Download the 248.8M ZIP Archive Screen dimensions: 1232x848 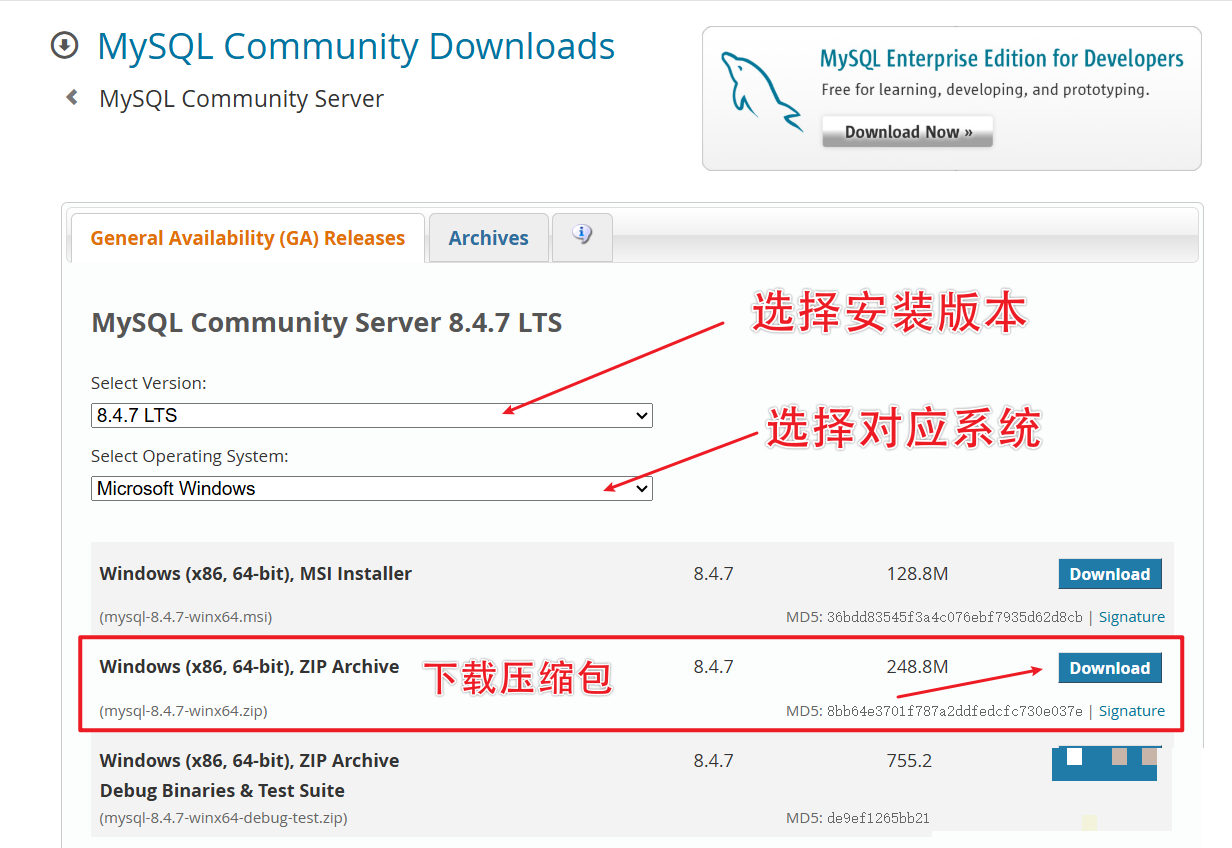[x=1110, y=668]
